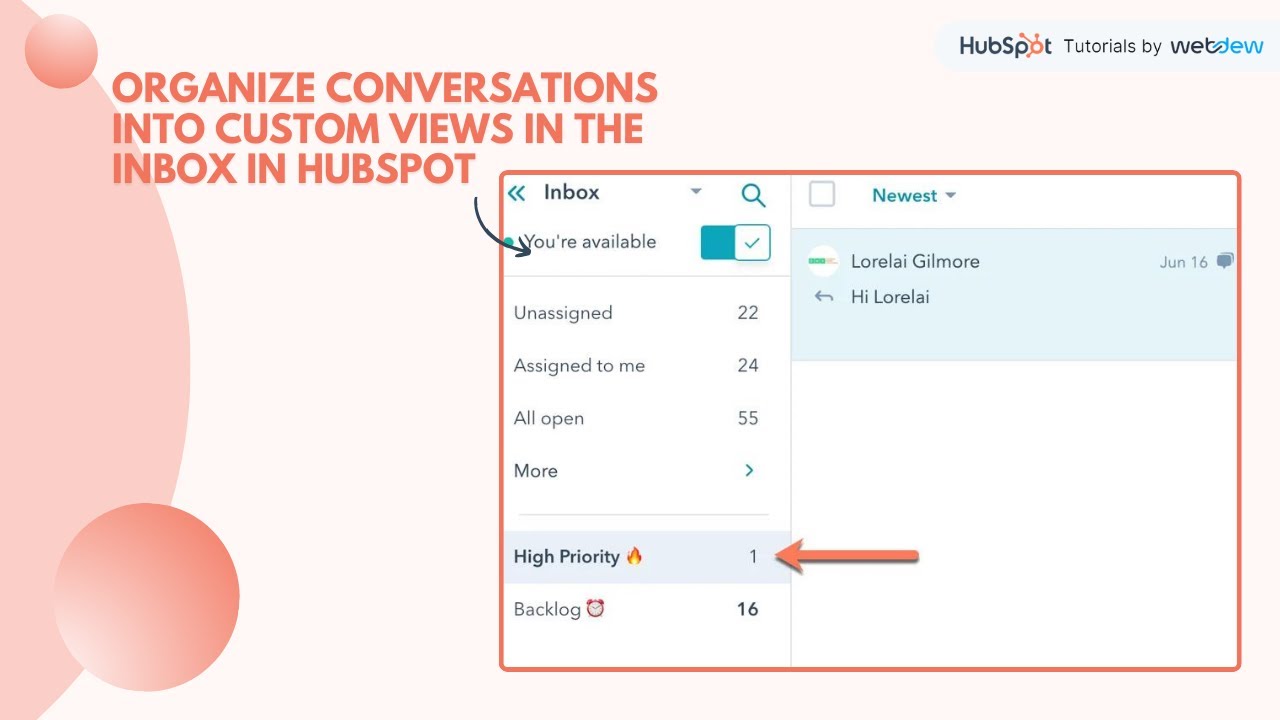Open the inbox search magnifier

(x=753, y=195)
